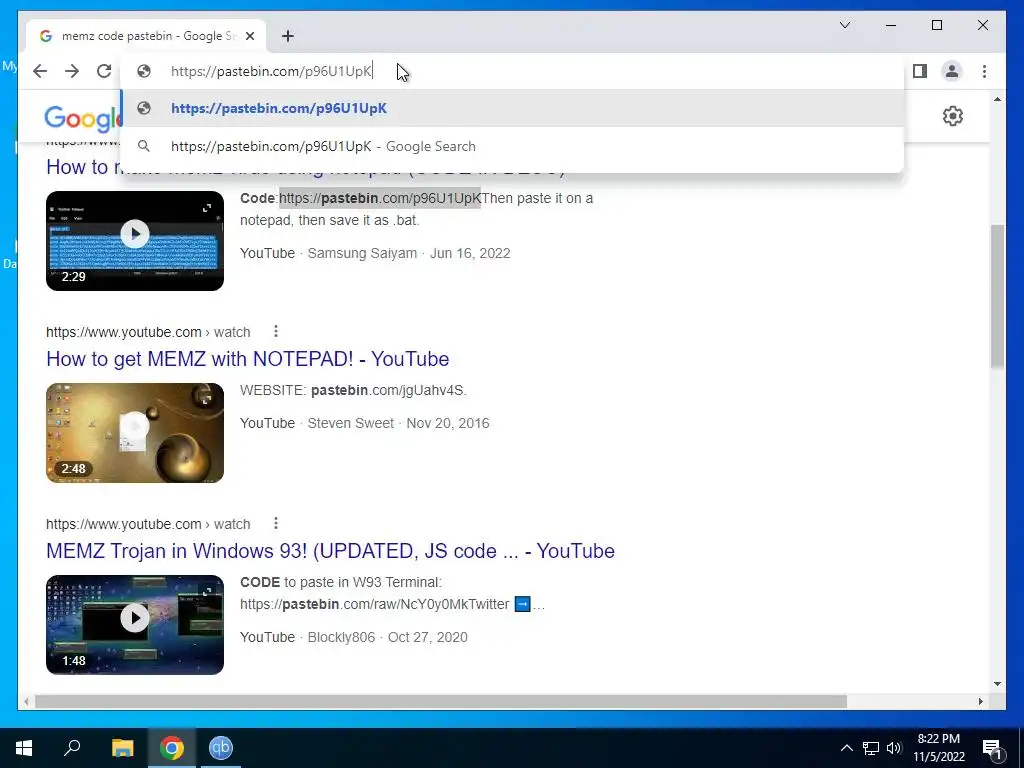
Task: Click the globe icon in the address bar
Action: 144,71
